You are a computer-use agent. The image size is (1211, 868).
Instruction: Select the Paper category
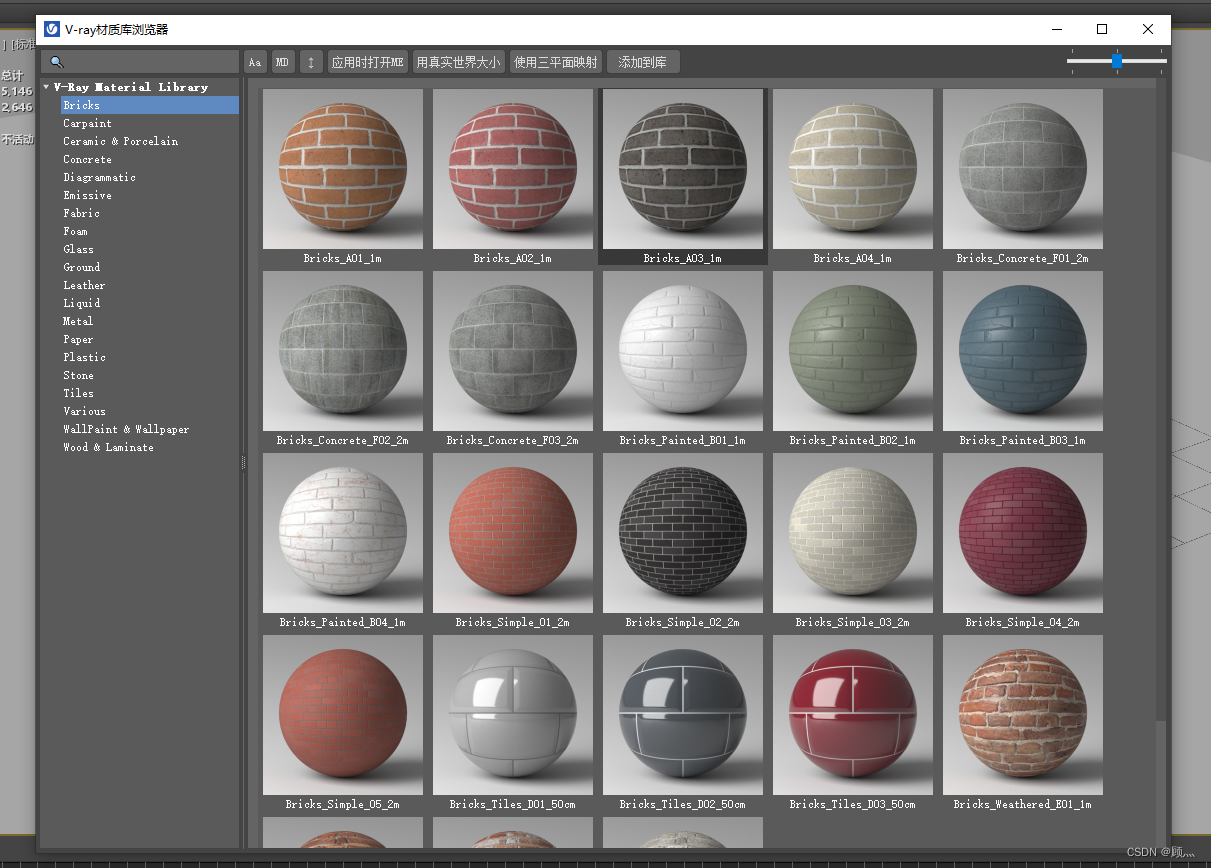[78, 339]
